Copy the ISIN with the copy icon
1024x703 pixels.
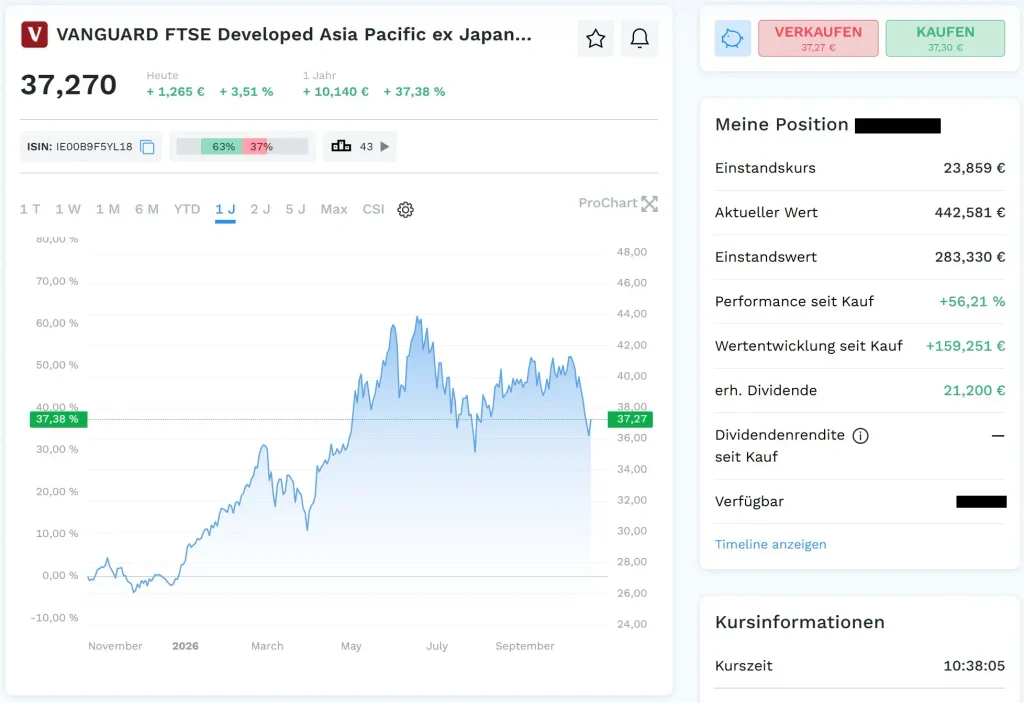[x=148, y=147]
